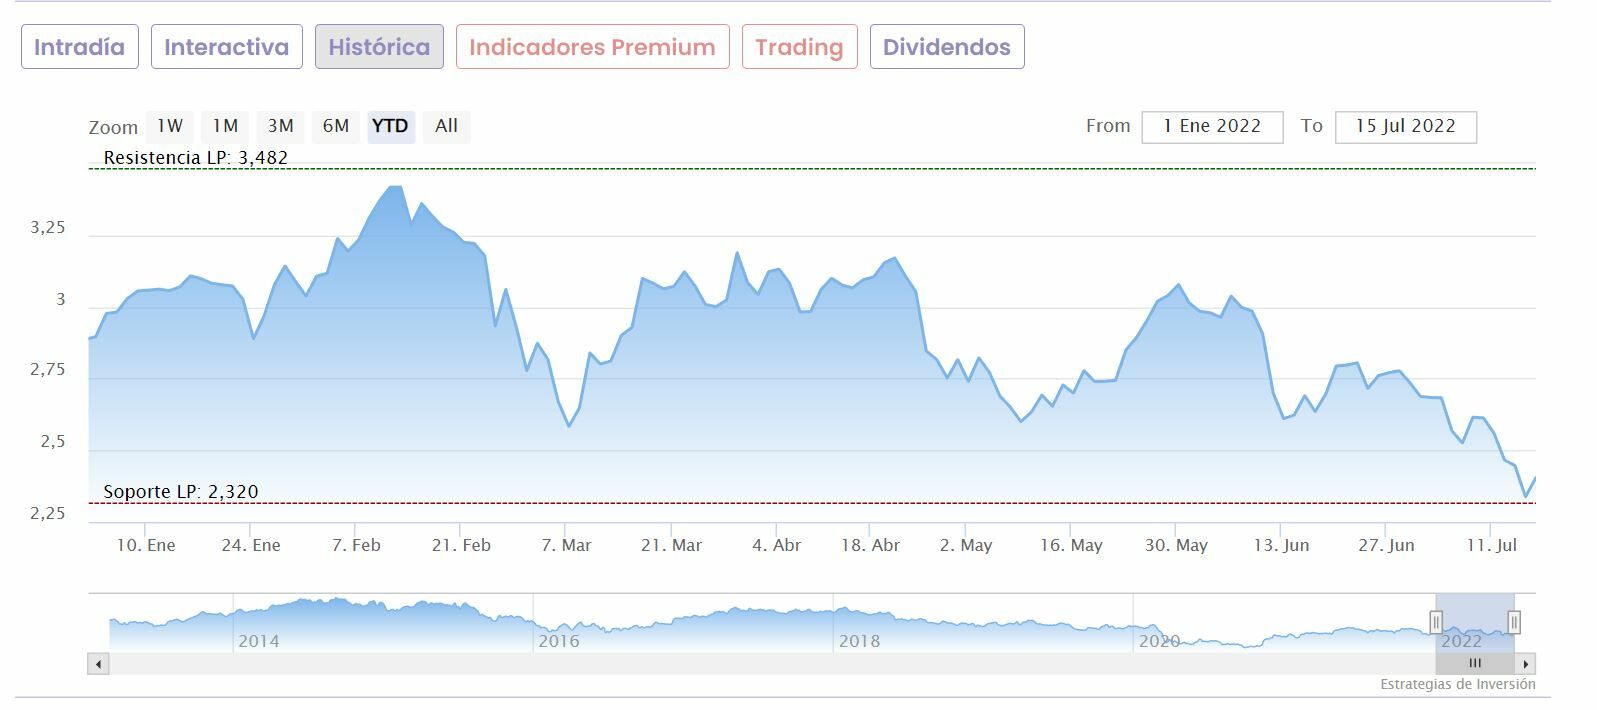
Task: Select YTD zoom range
Action: coord(390,126)
